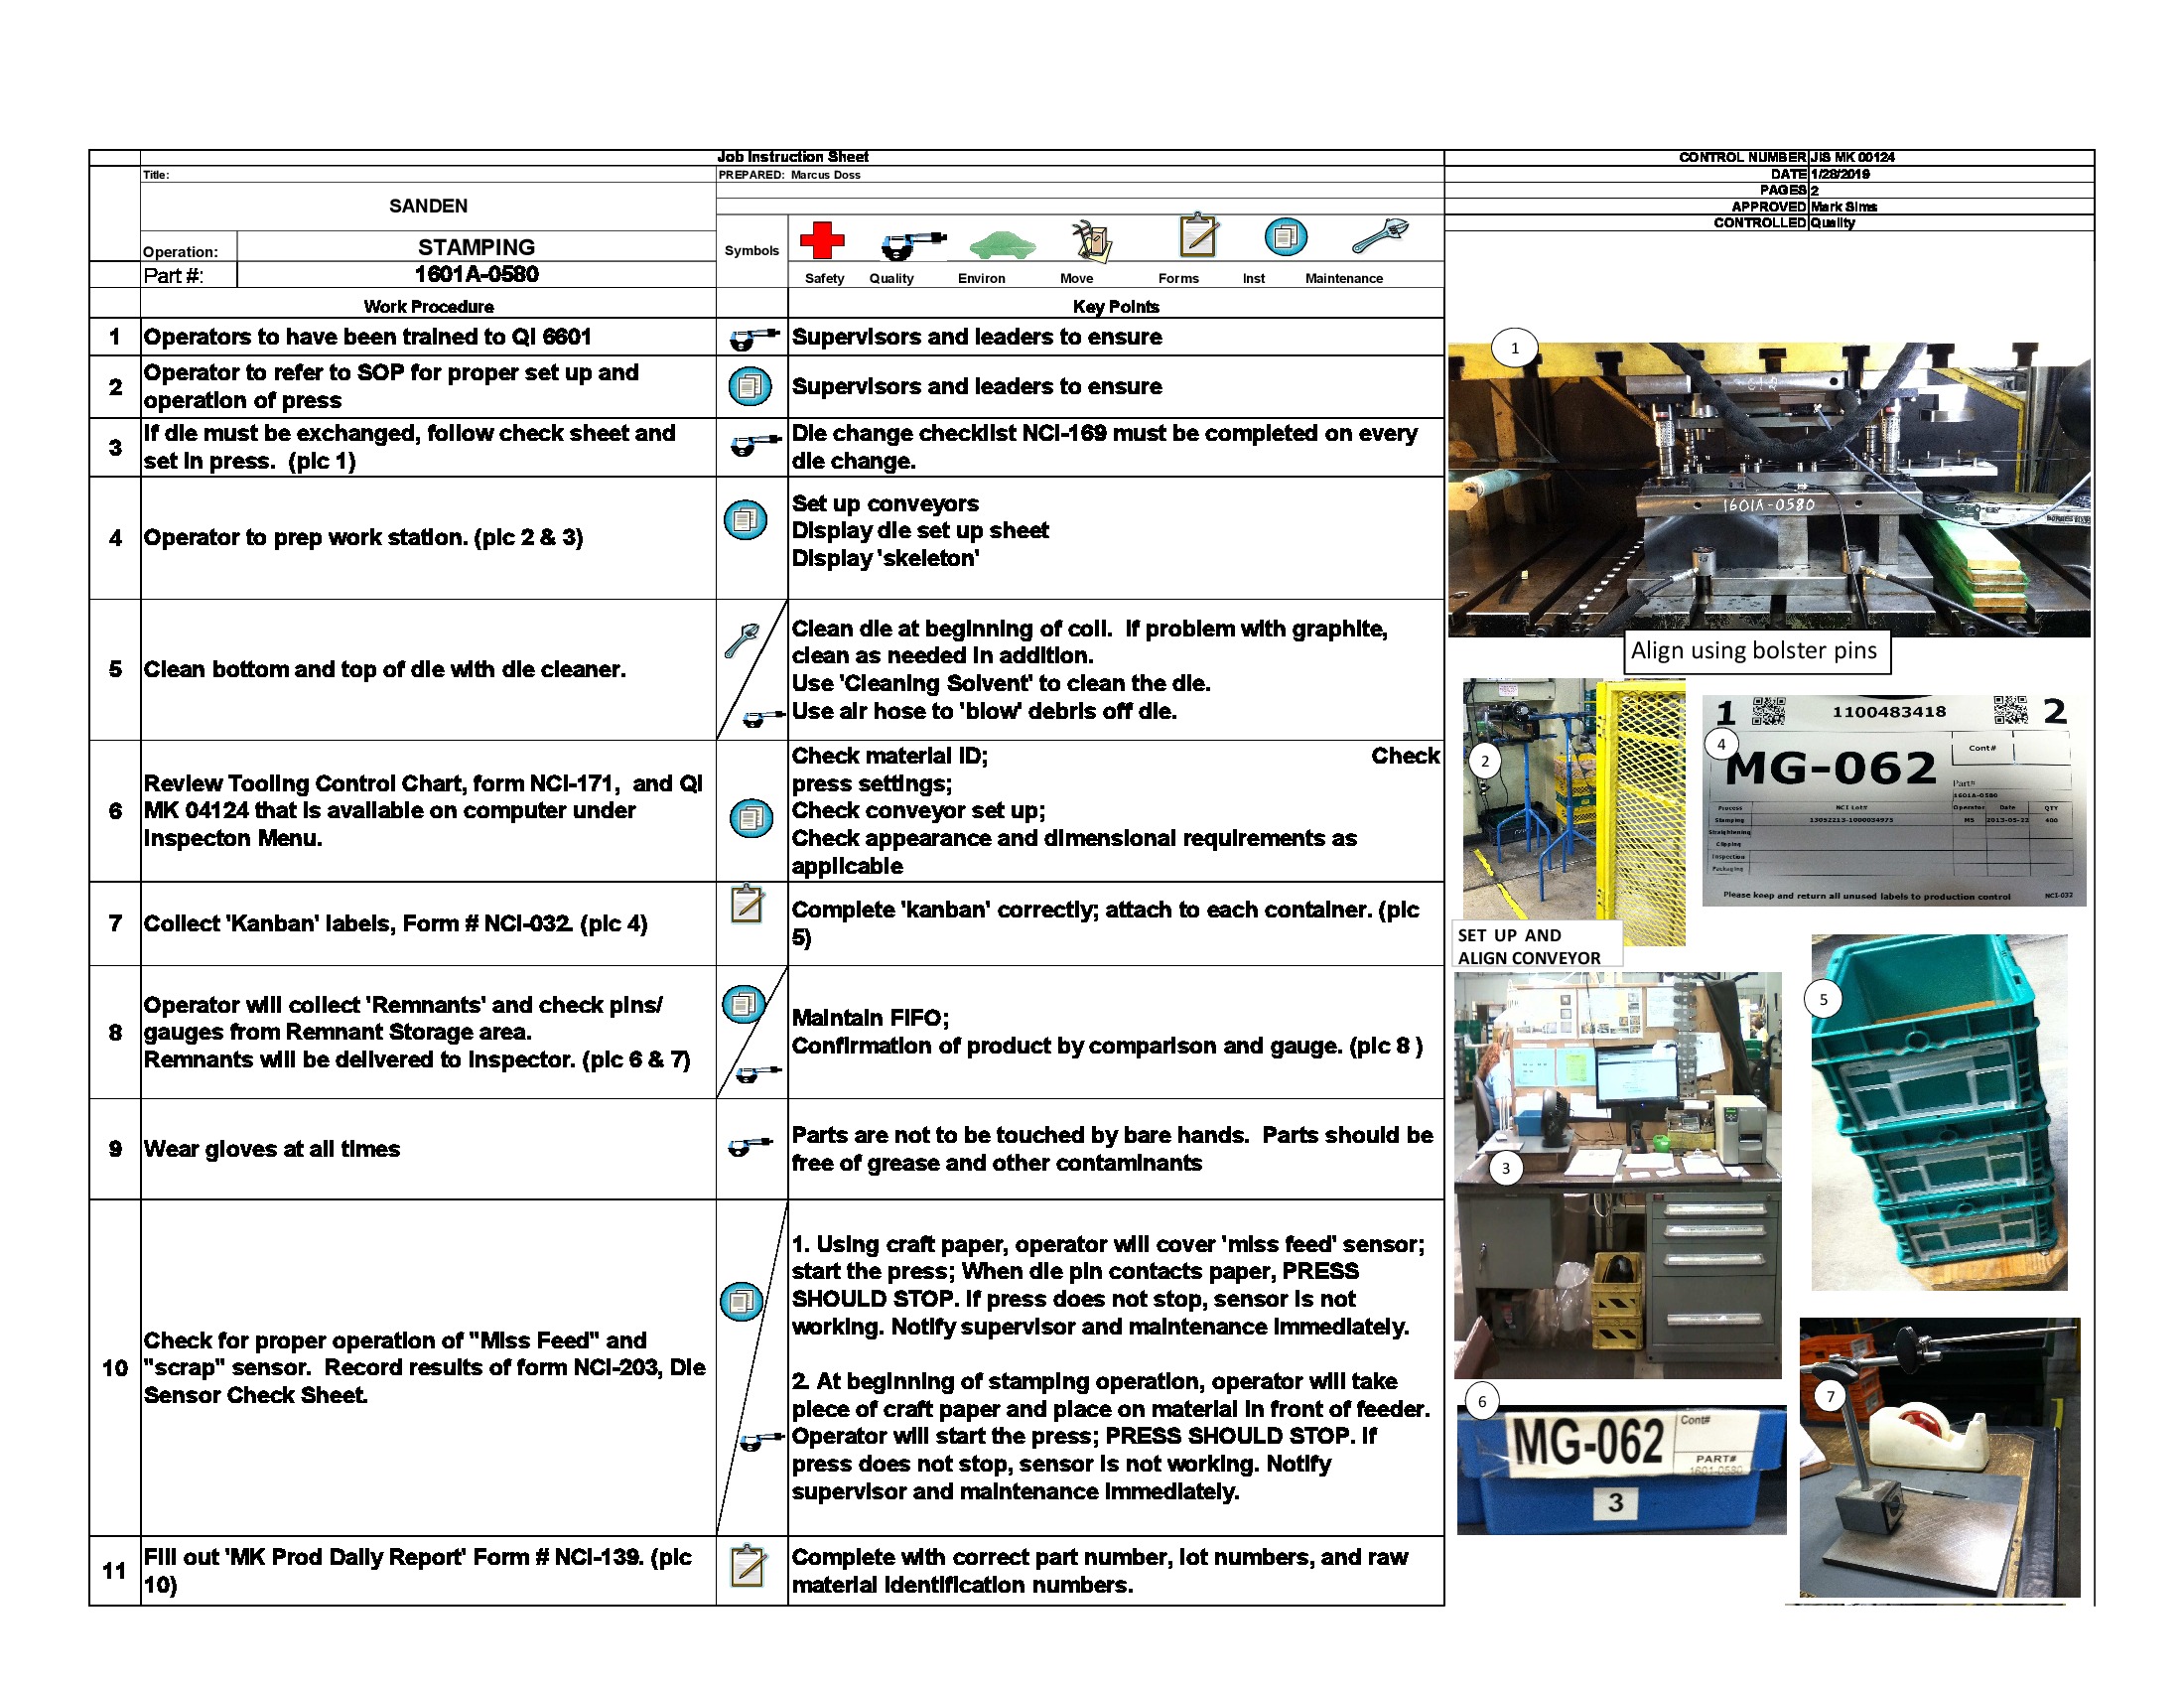Select the APPROVED Mark Sims cell

coord(1844,206)
